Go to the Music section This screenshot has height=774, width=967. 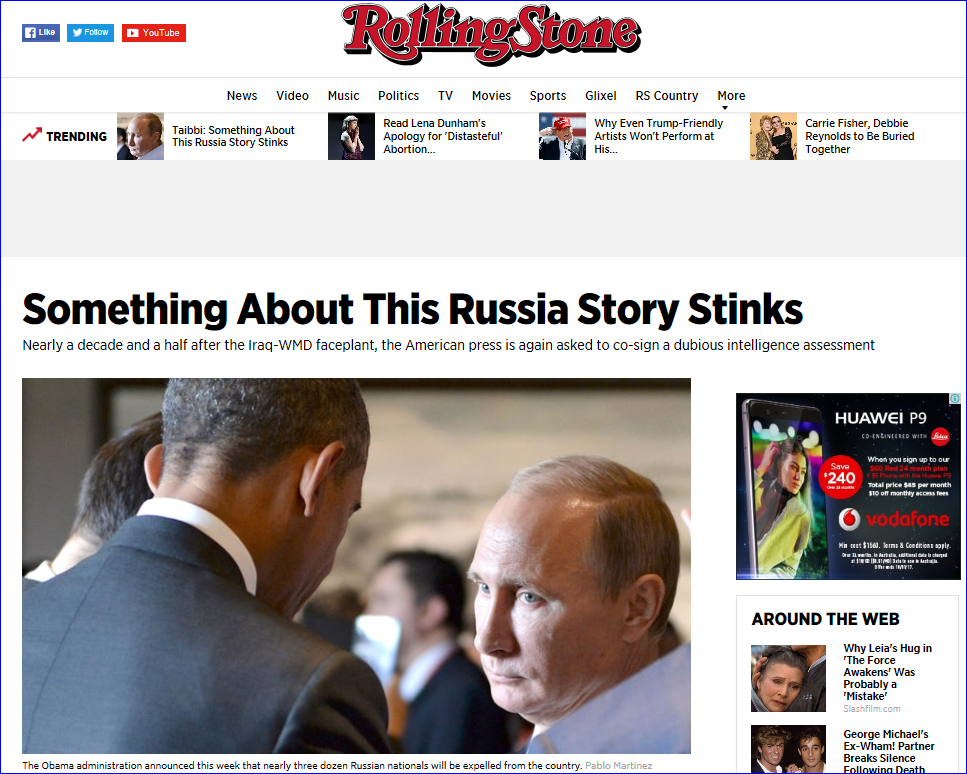[x=344, y=96]
